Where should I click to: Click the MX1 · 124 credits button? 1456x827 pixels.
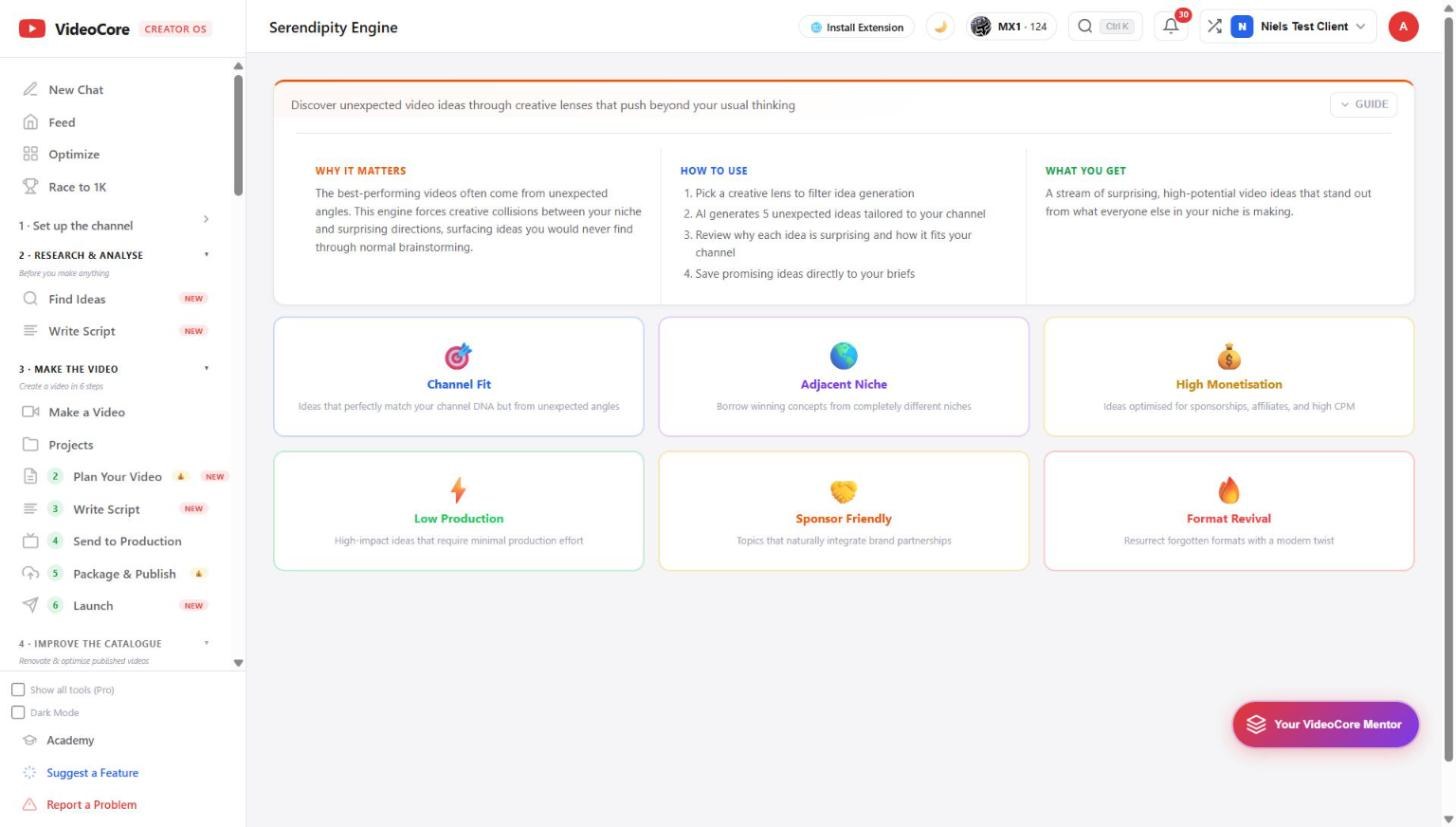click(x=1011, y=27)
